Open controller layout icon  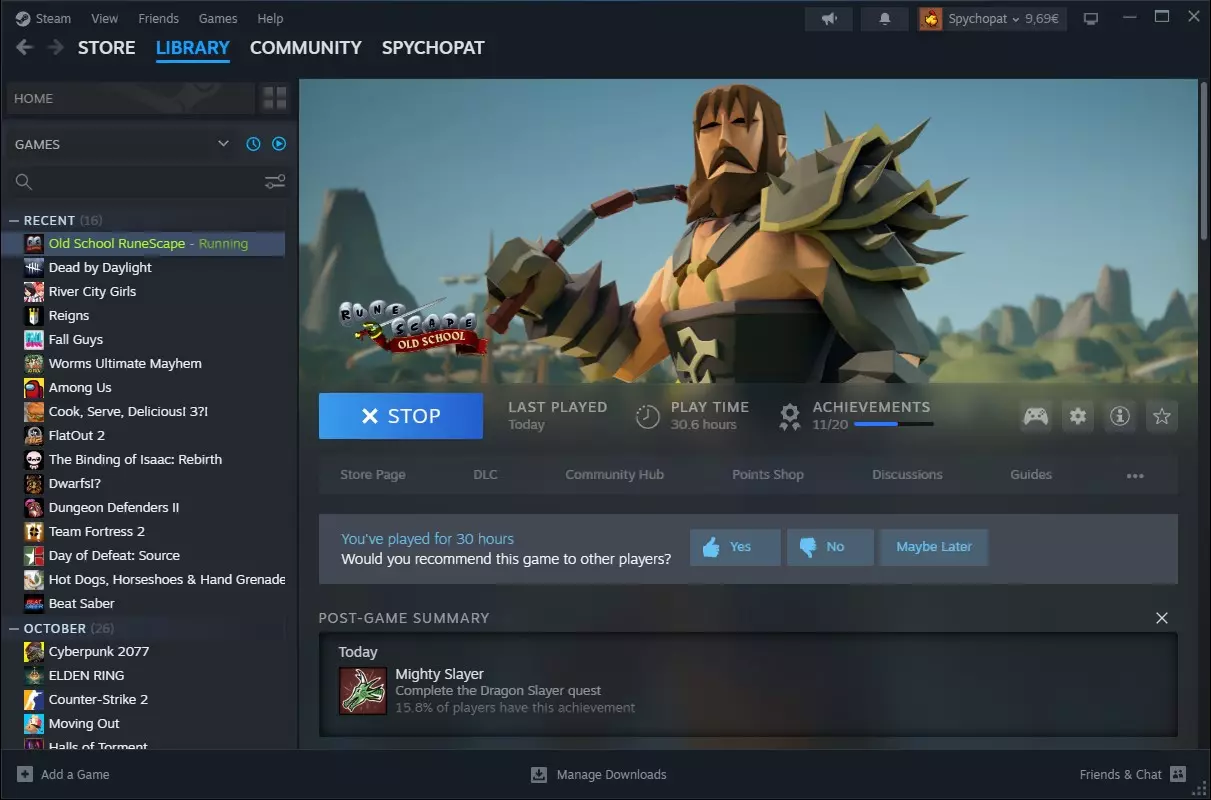[1036, 416]
